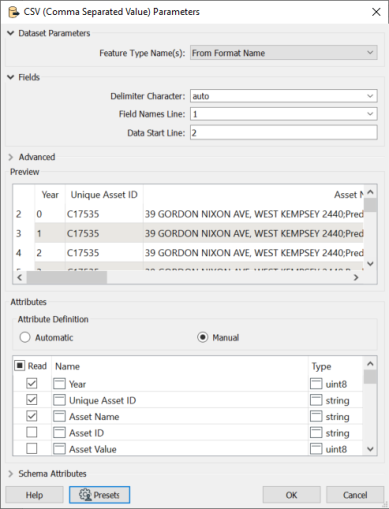Uncheck the Read checkbox for Year
389x509 pixels.
tap(32, 383)
